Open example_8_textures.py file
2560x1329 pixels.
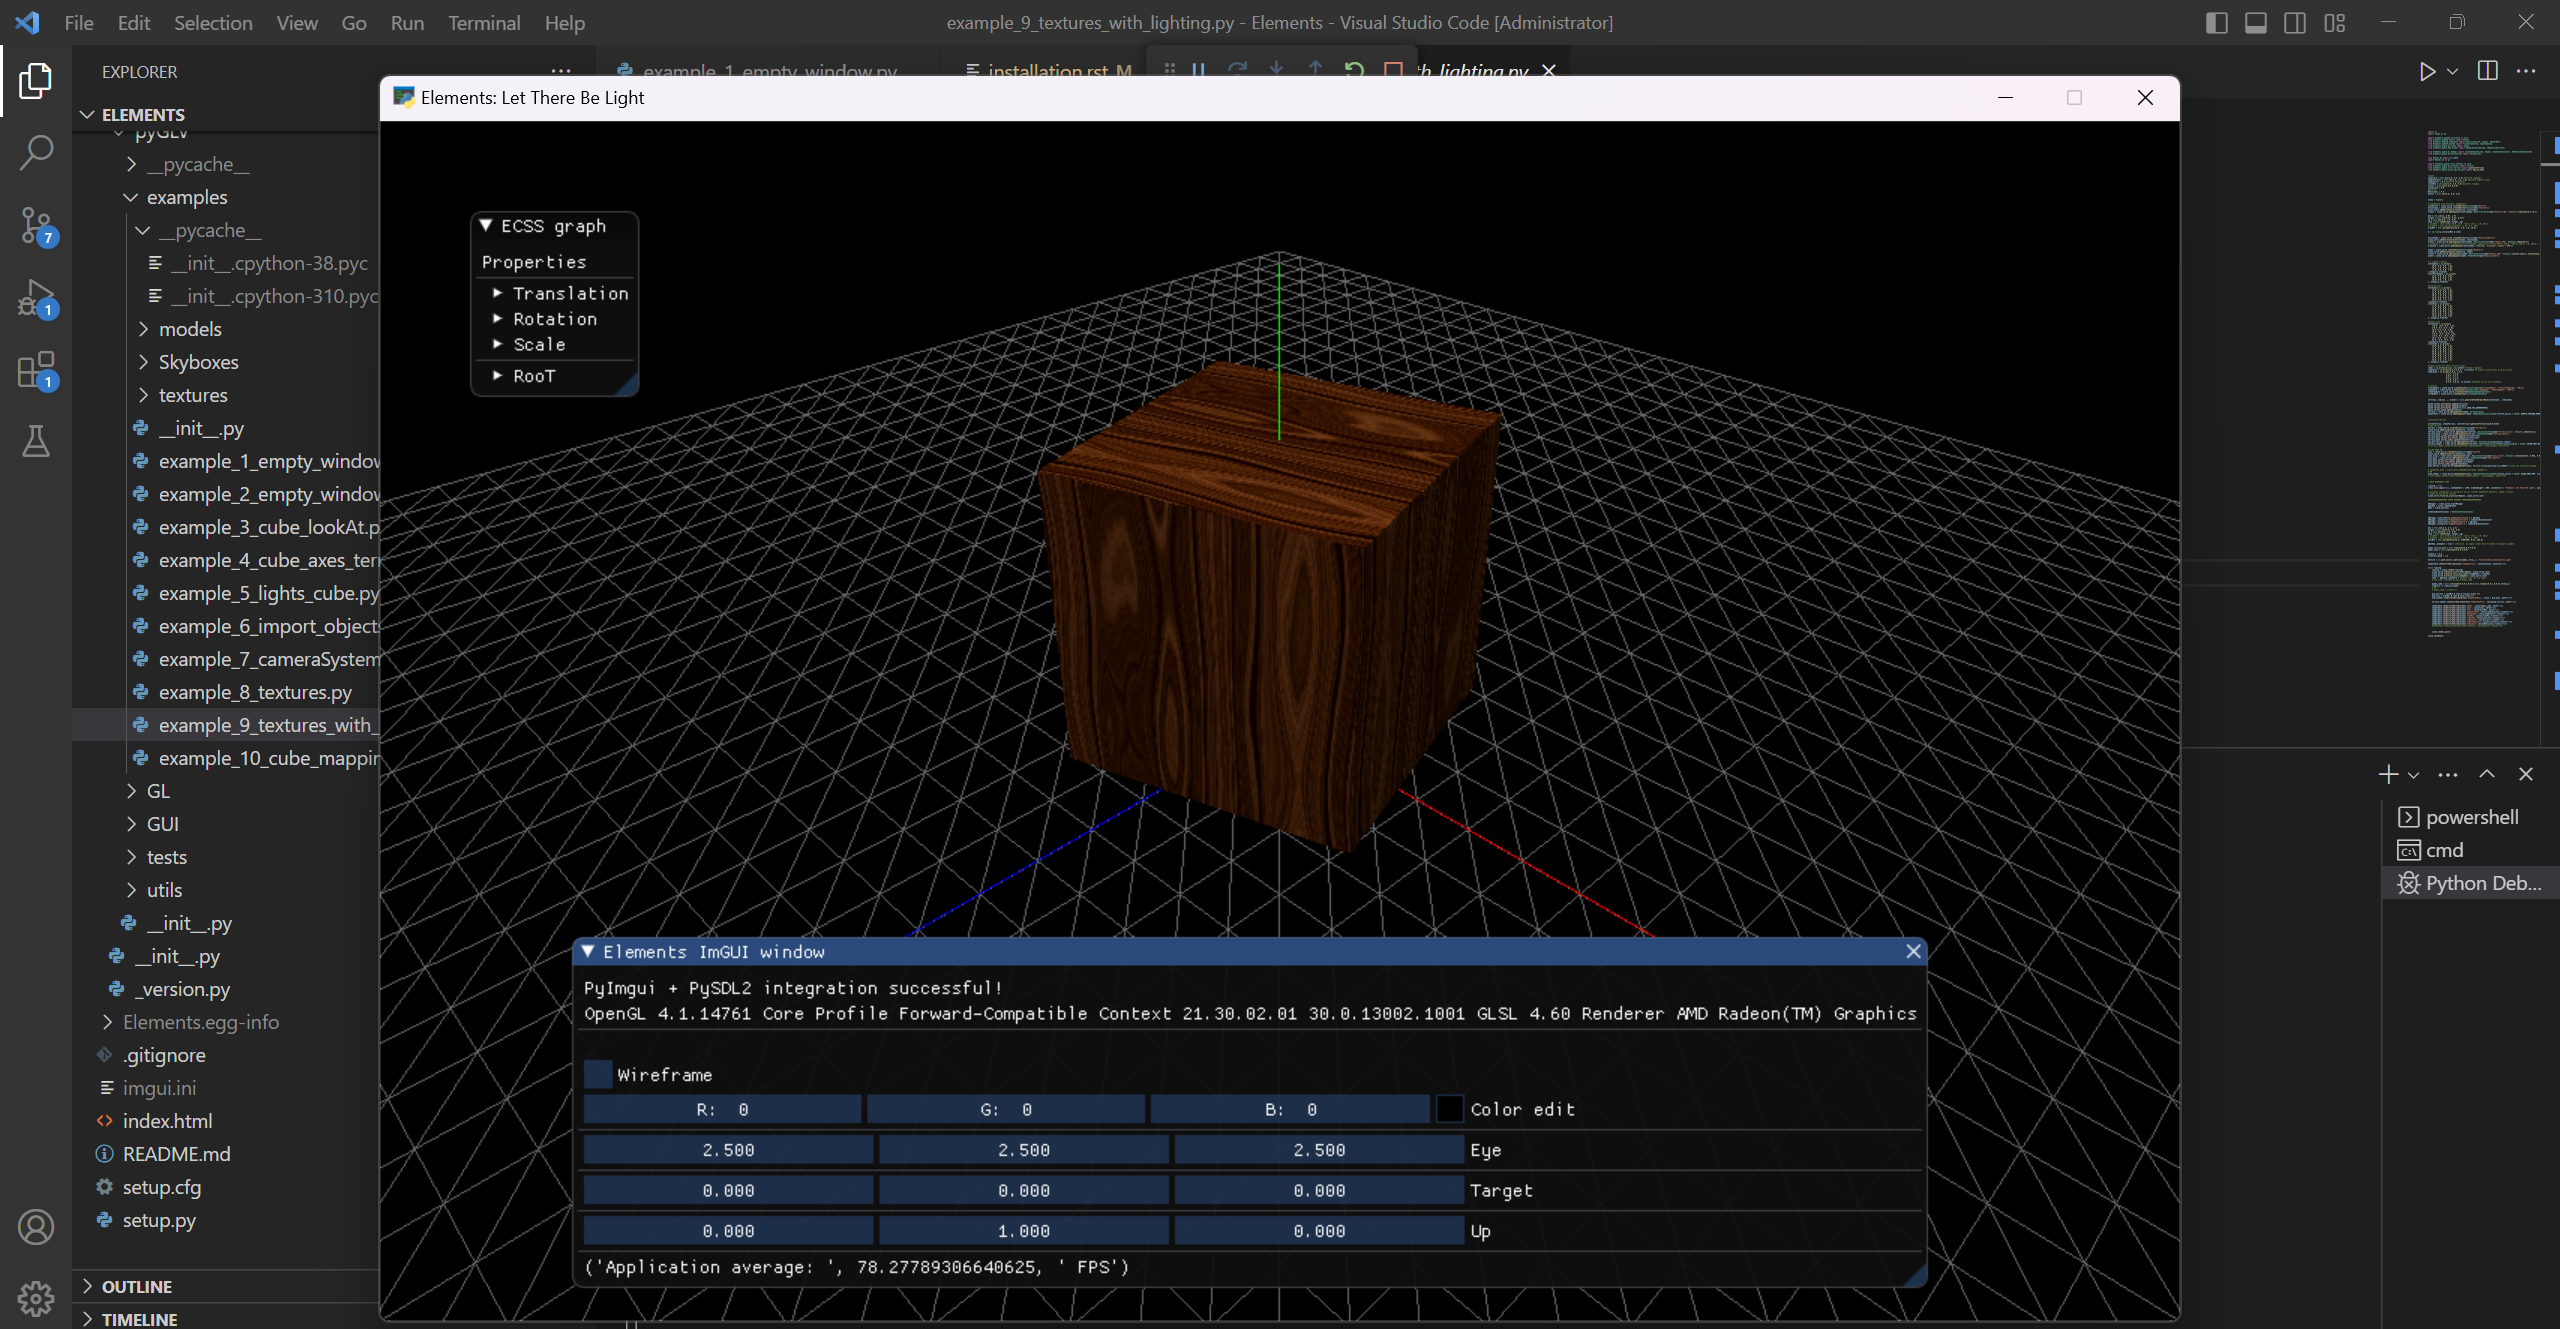(x=255, y=692)
